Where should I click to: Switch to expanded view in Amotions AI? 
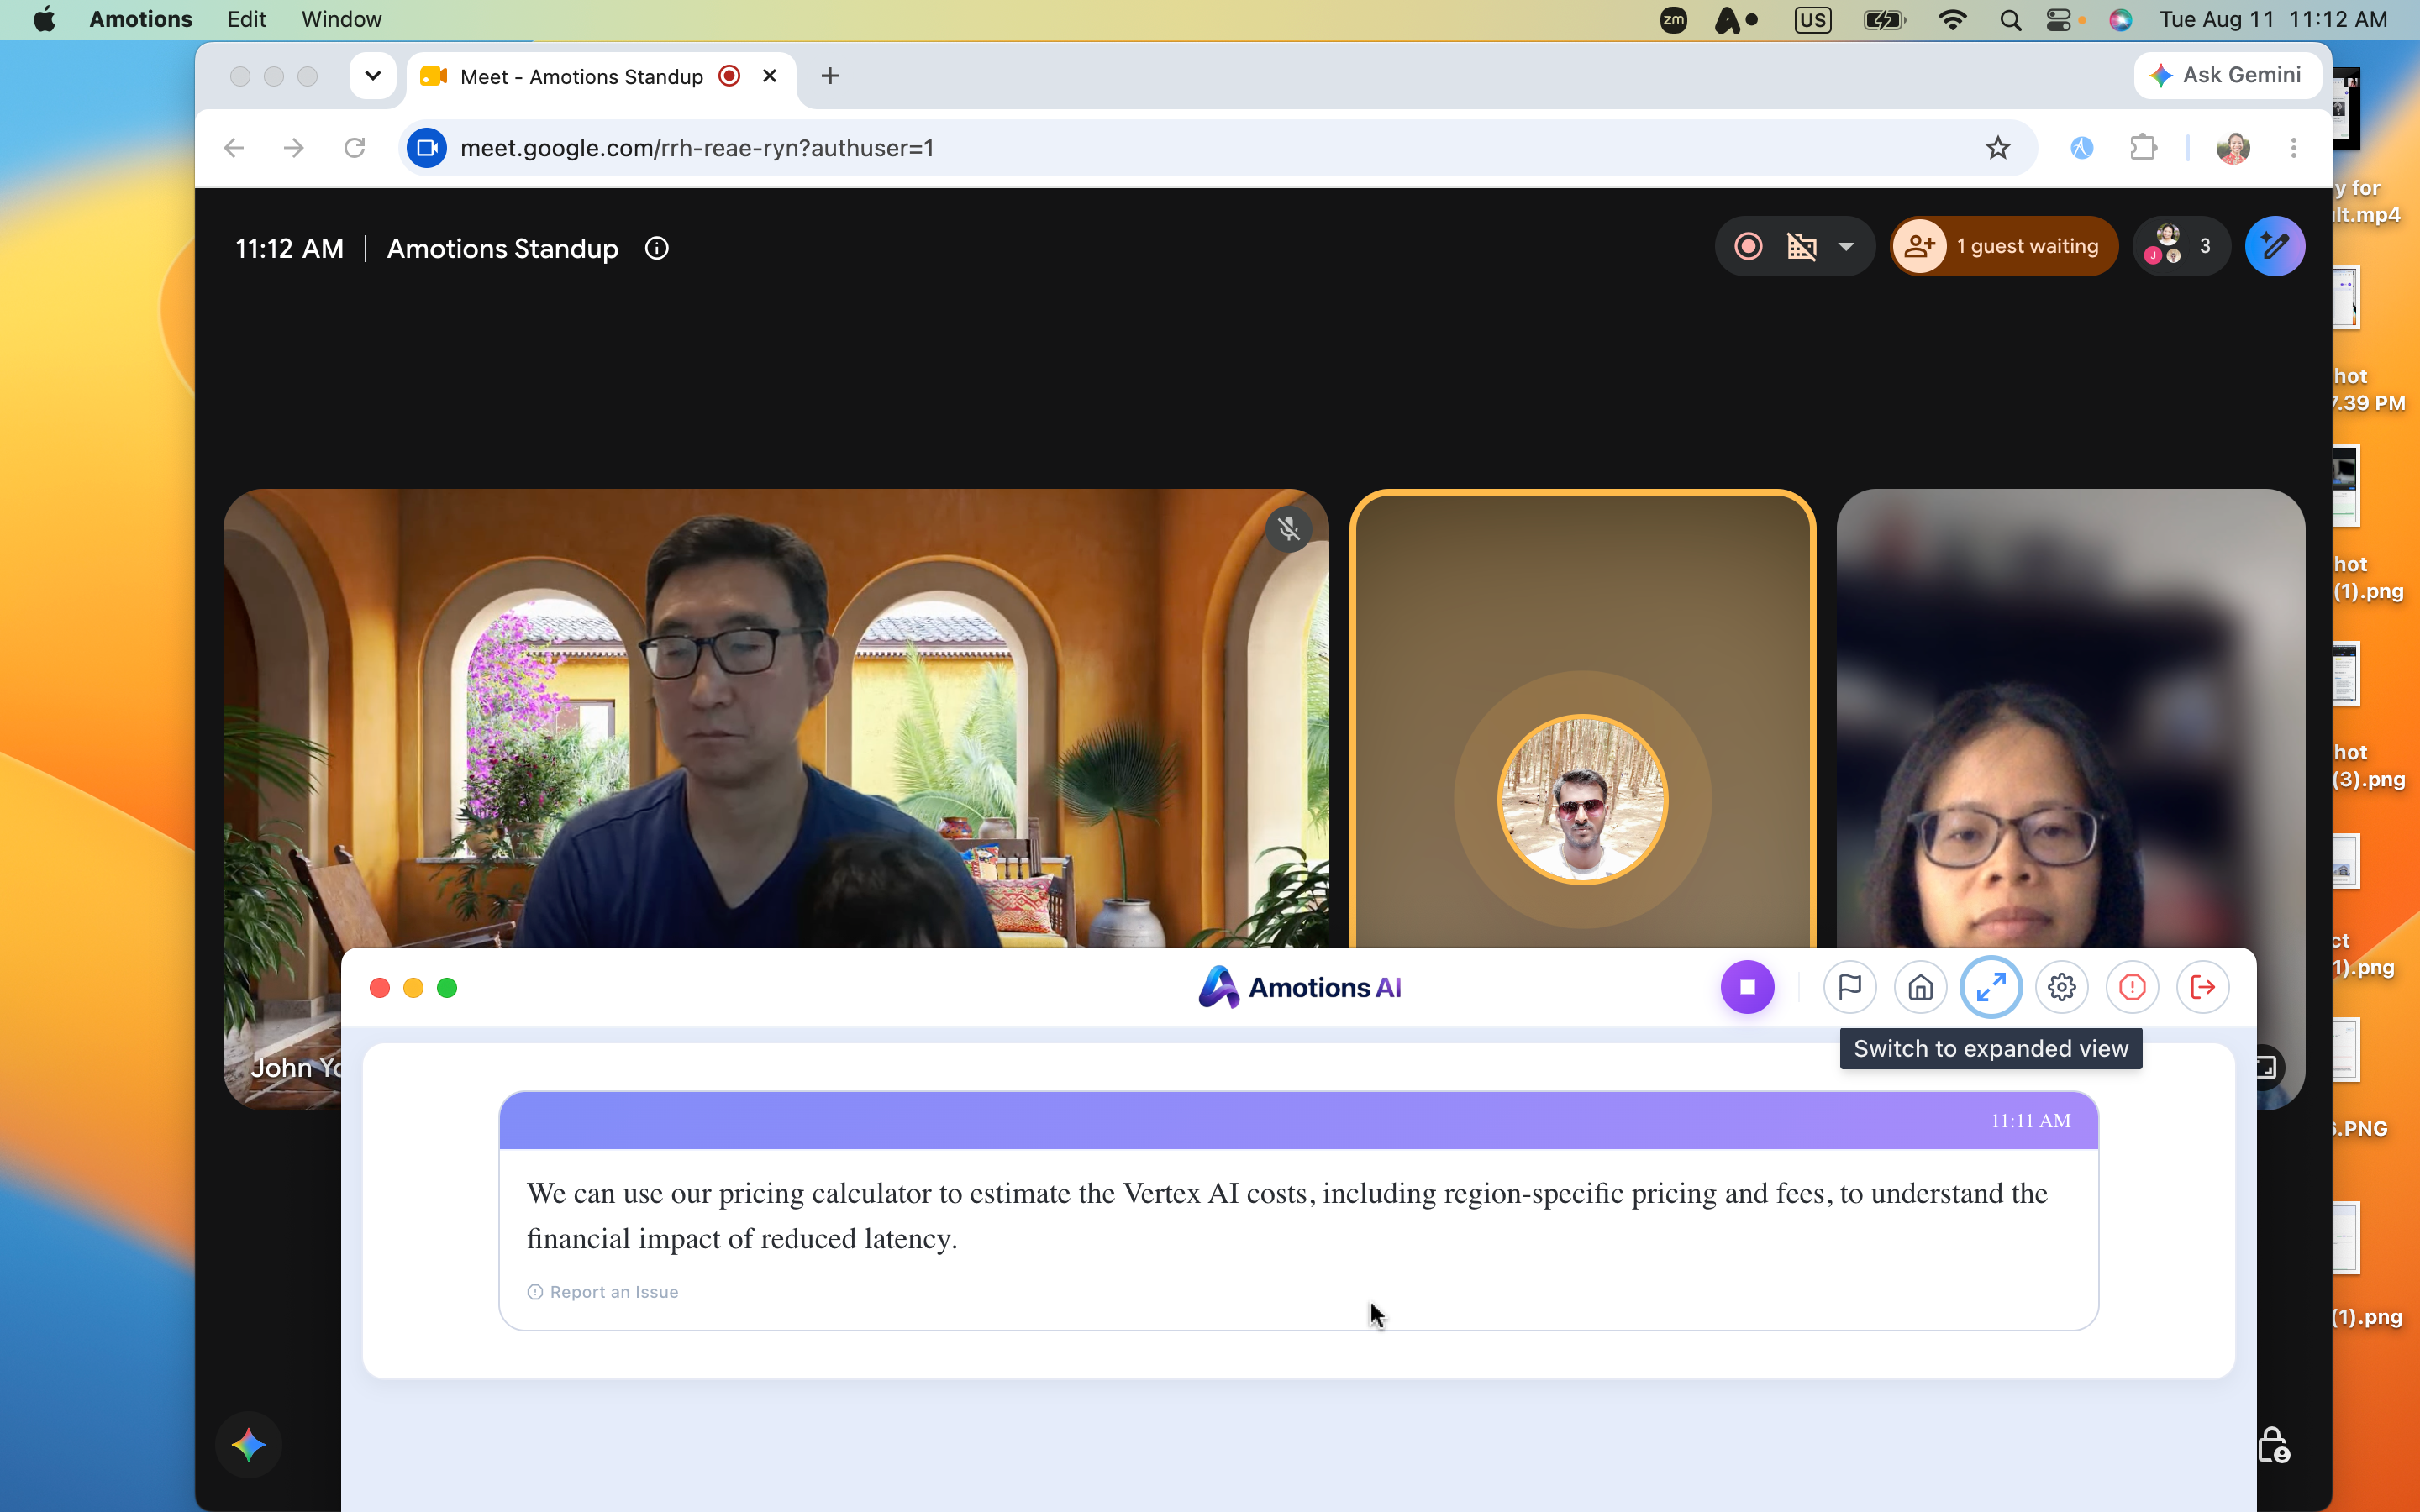(1991, 987)
